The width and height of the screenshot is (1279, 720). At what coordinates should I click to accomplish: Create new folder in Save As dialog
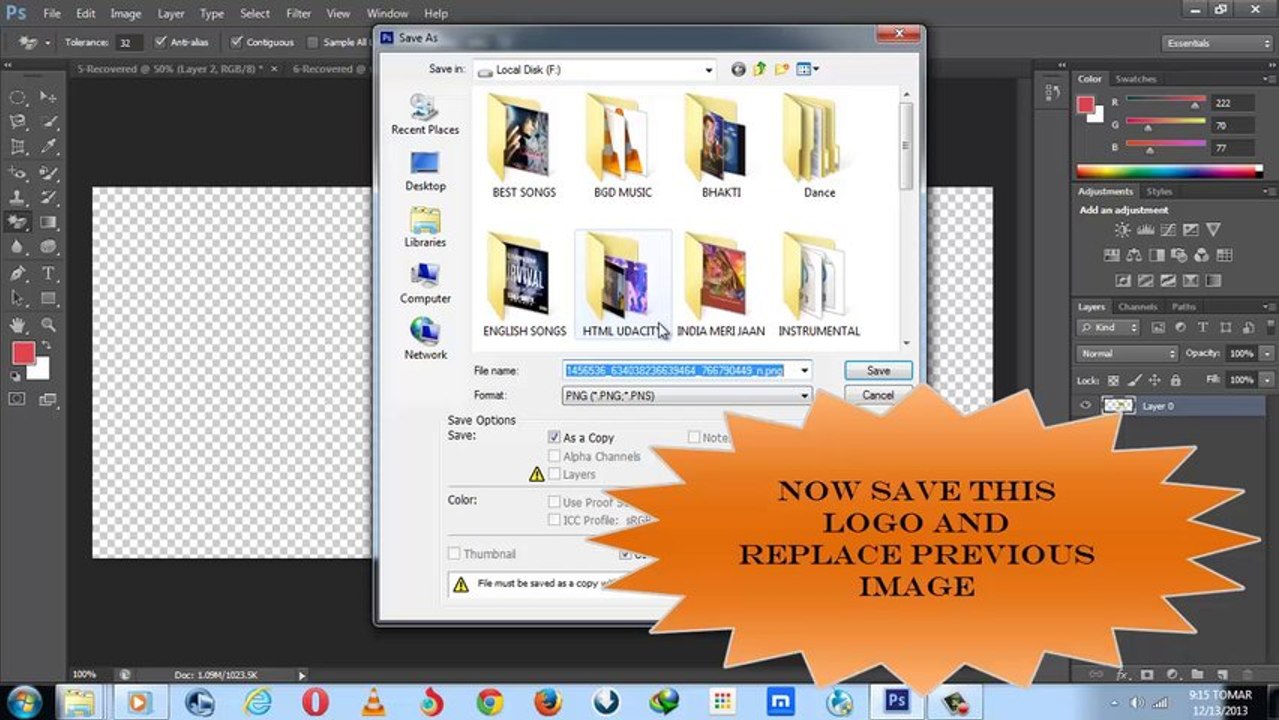[x=781, y=69]
